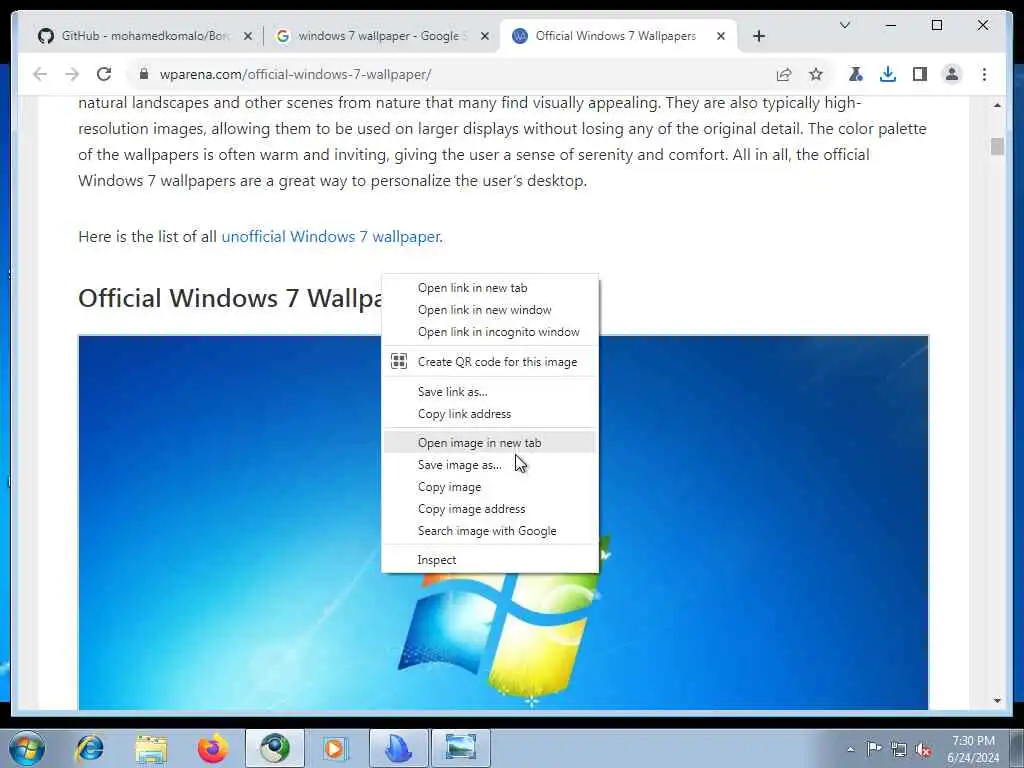Select Search image with Google
Image resolution: width=1024 pixels, height=768 pixels.
pyautogui.click(x=490, y=531)
